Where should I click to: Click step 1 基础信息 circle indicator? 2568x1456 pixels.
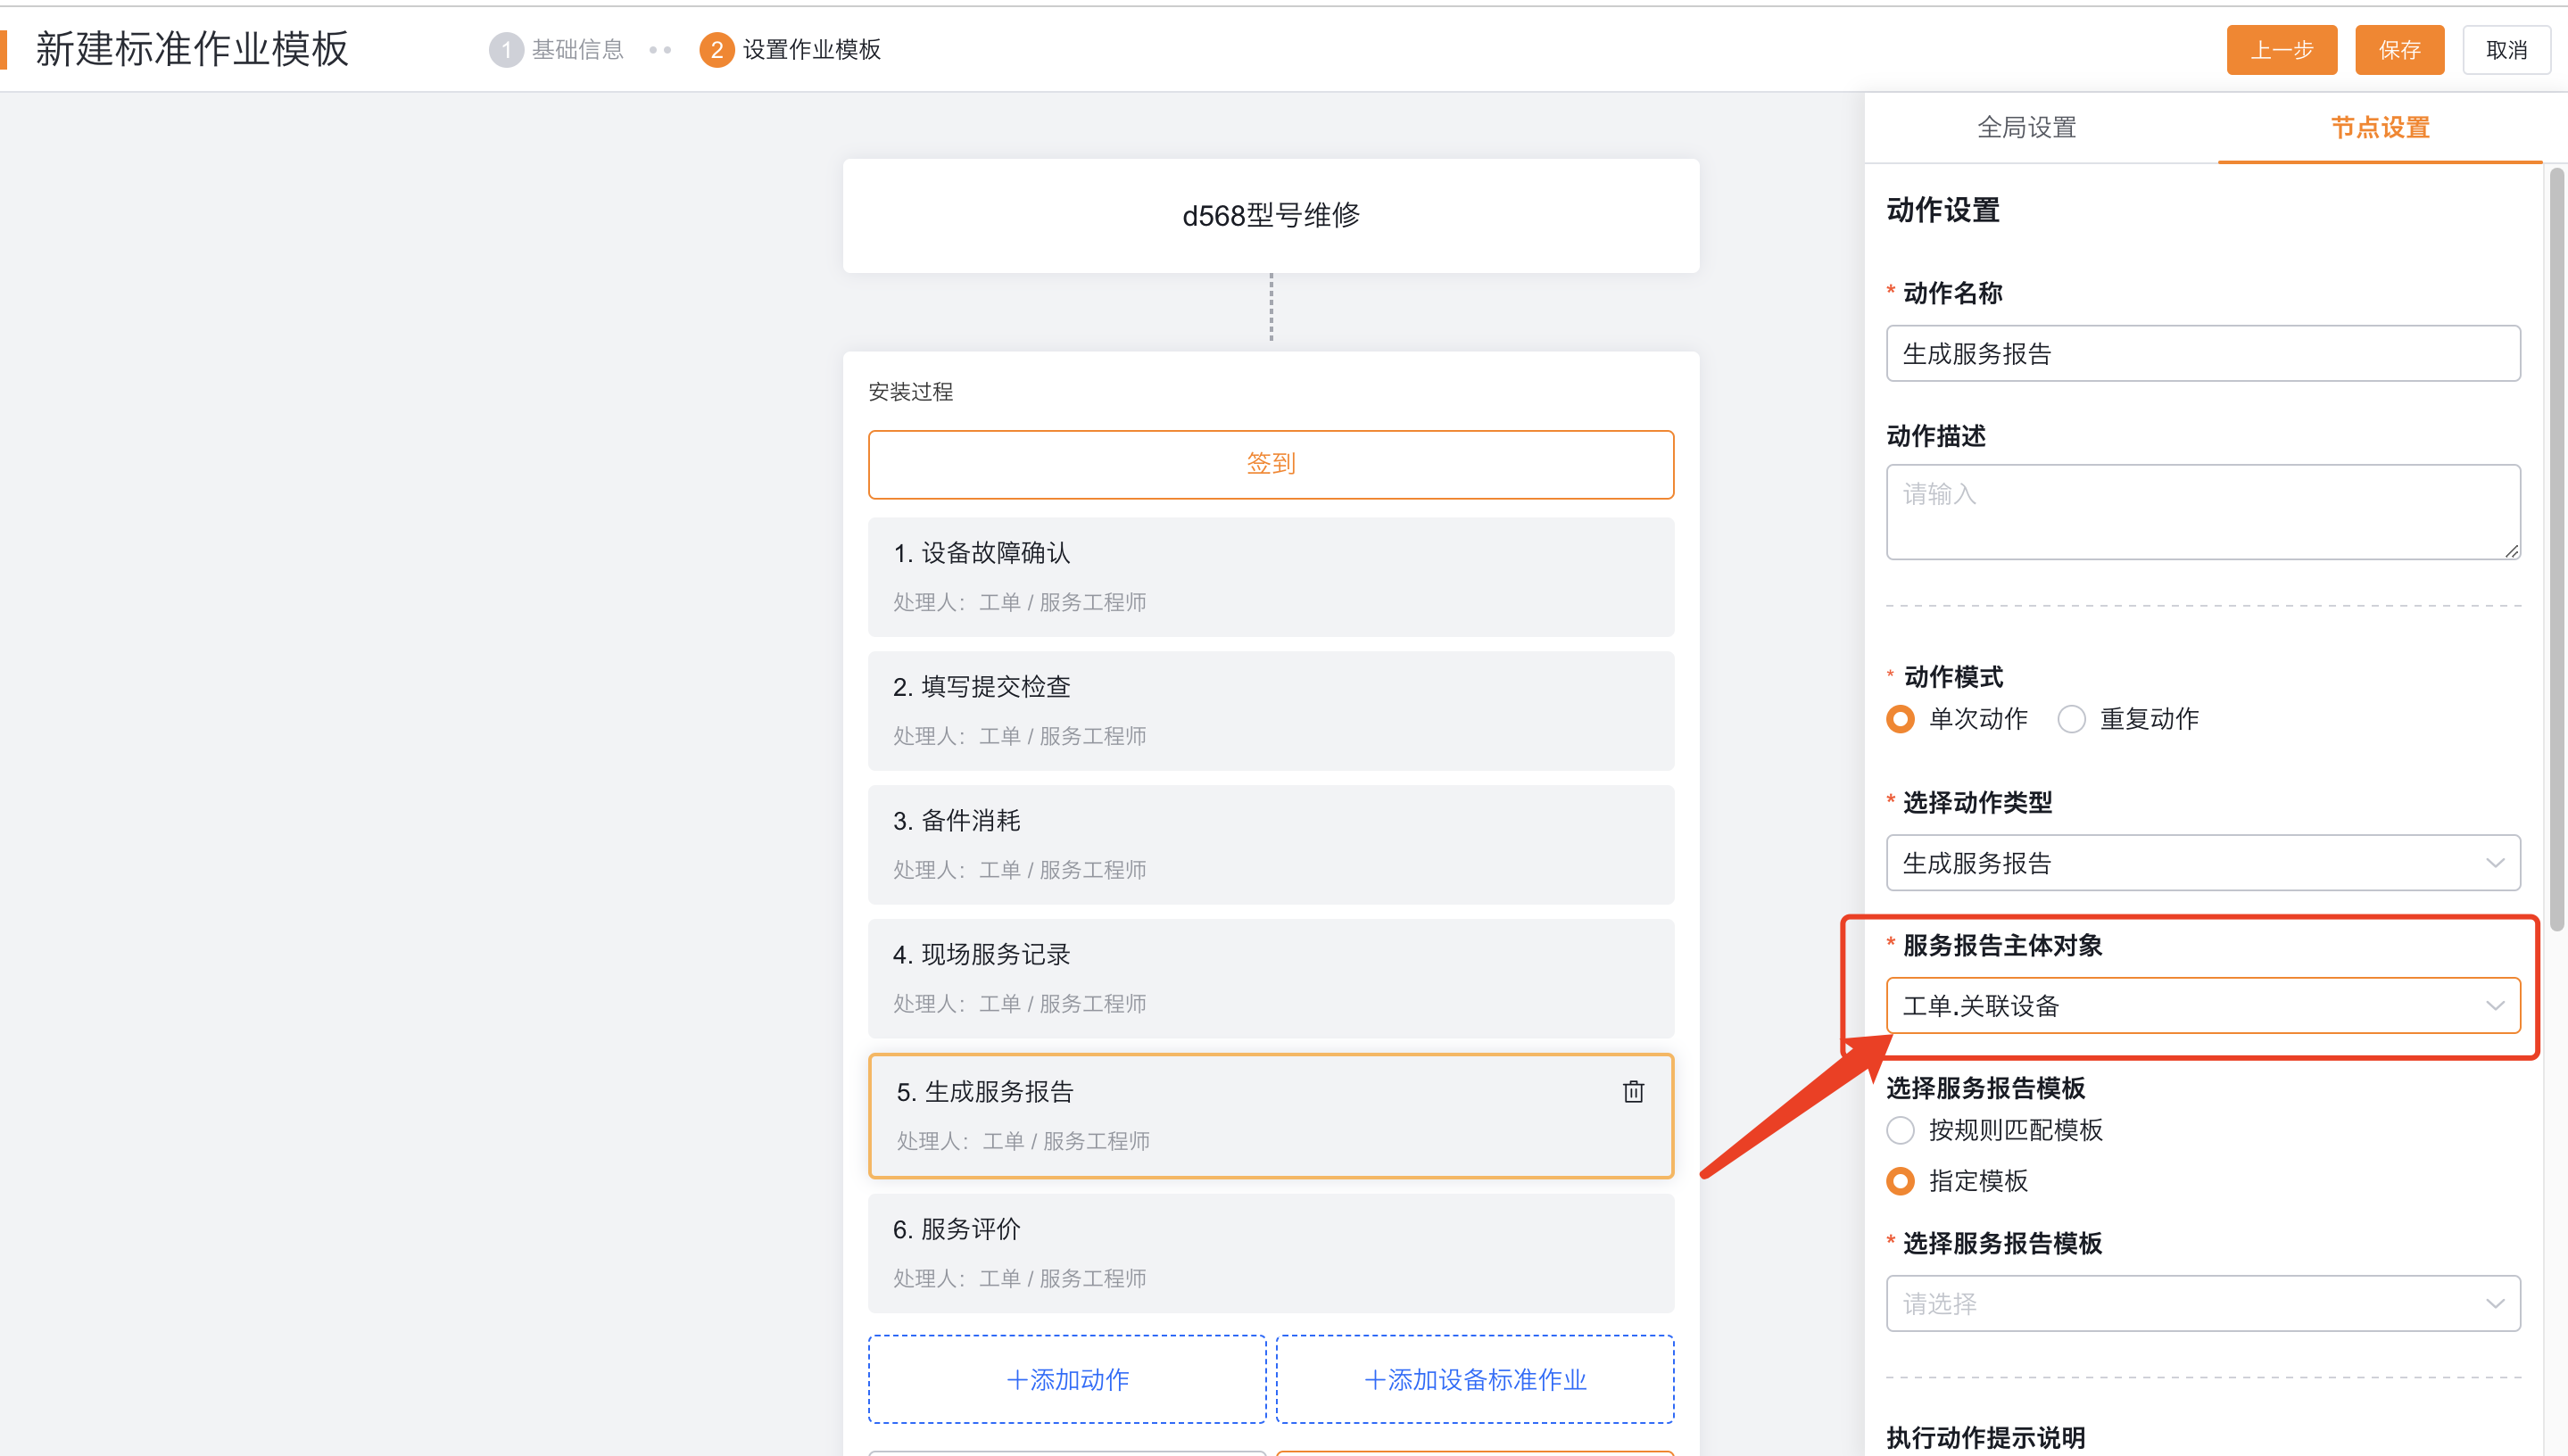click(x=506, y=50)
